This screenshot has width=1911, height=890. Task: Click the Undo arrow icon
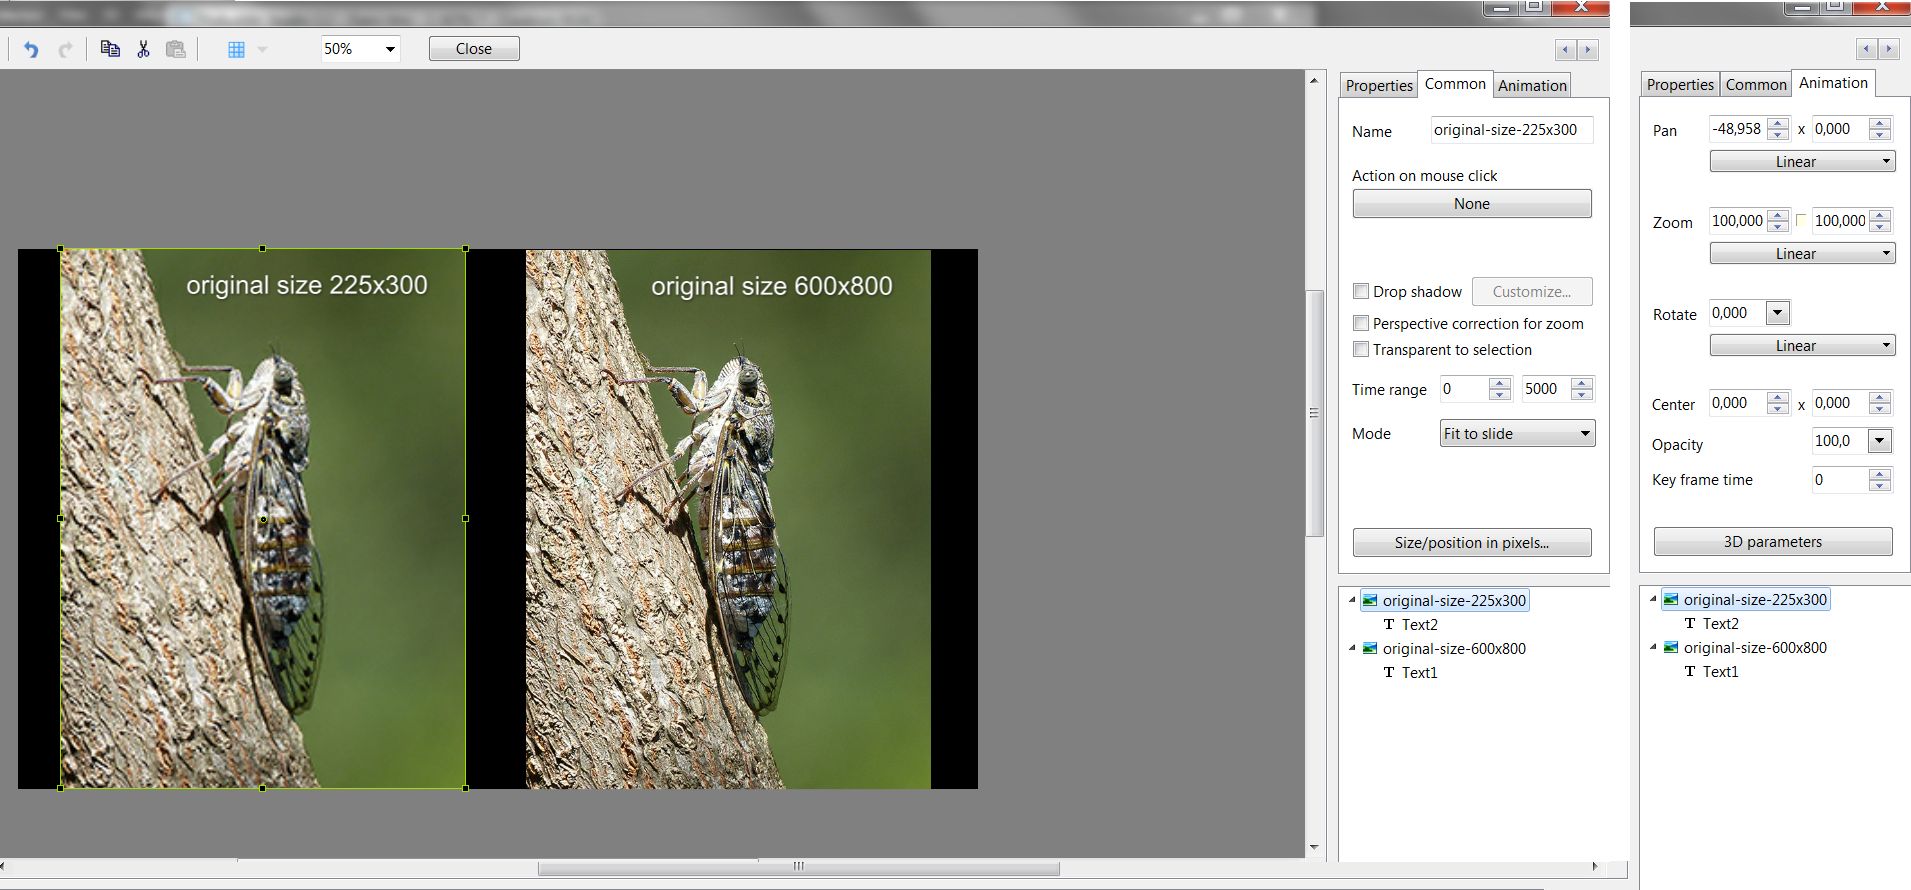coord(31,49)
